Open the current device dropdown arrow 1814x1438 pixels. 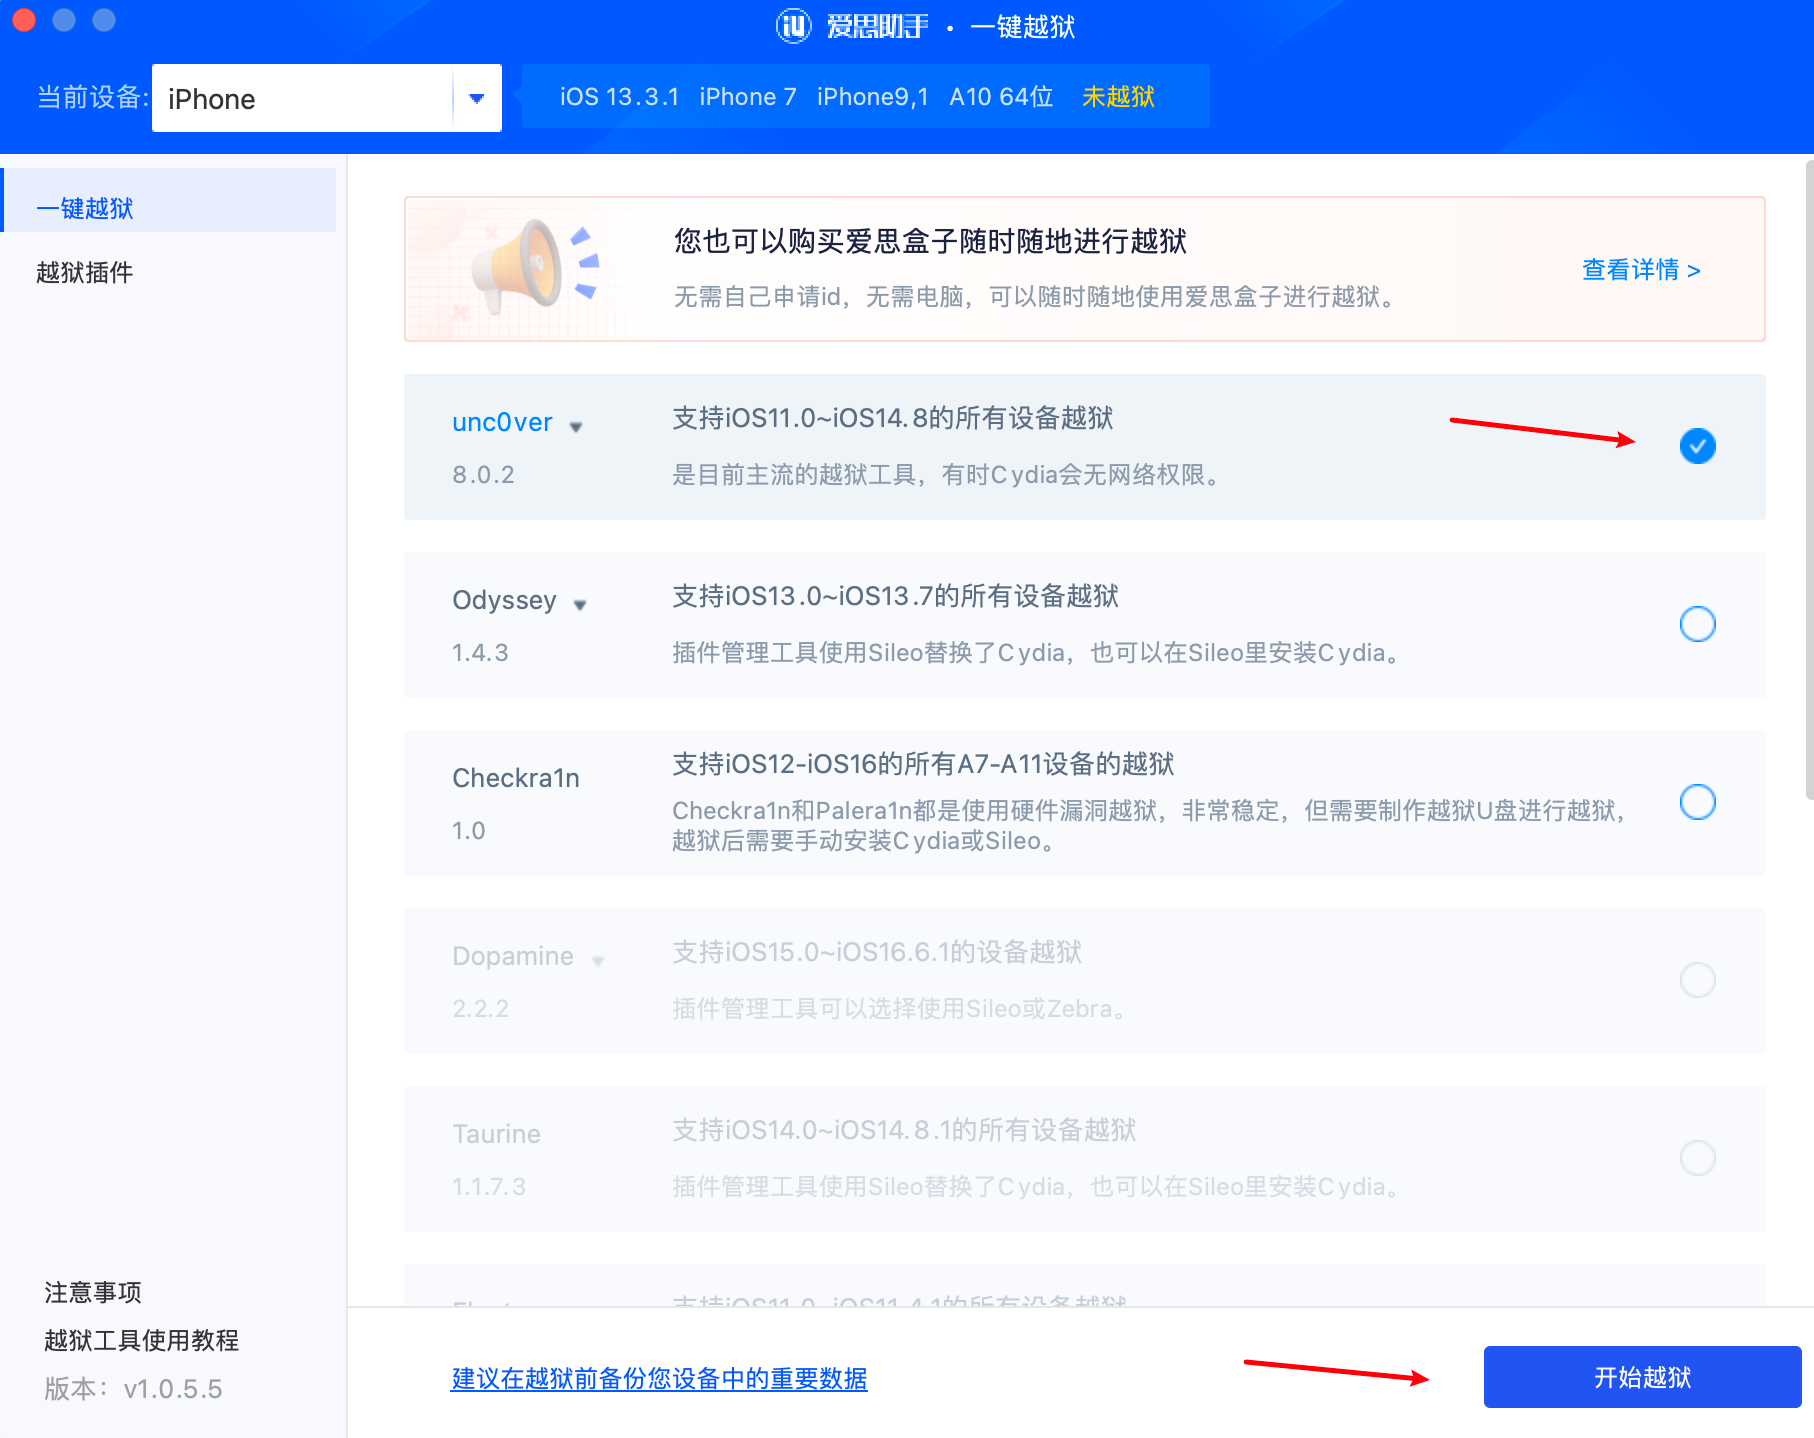tap(477, 98)
